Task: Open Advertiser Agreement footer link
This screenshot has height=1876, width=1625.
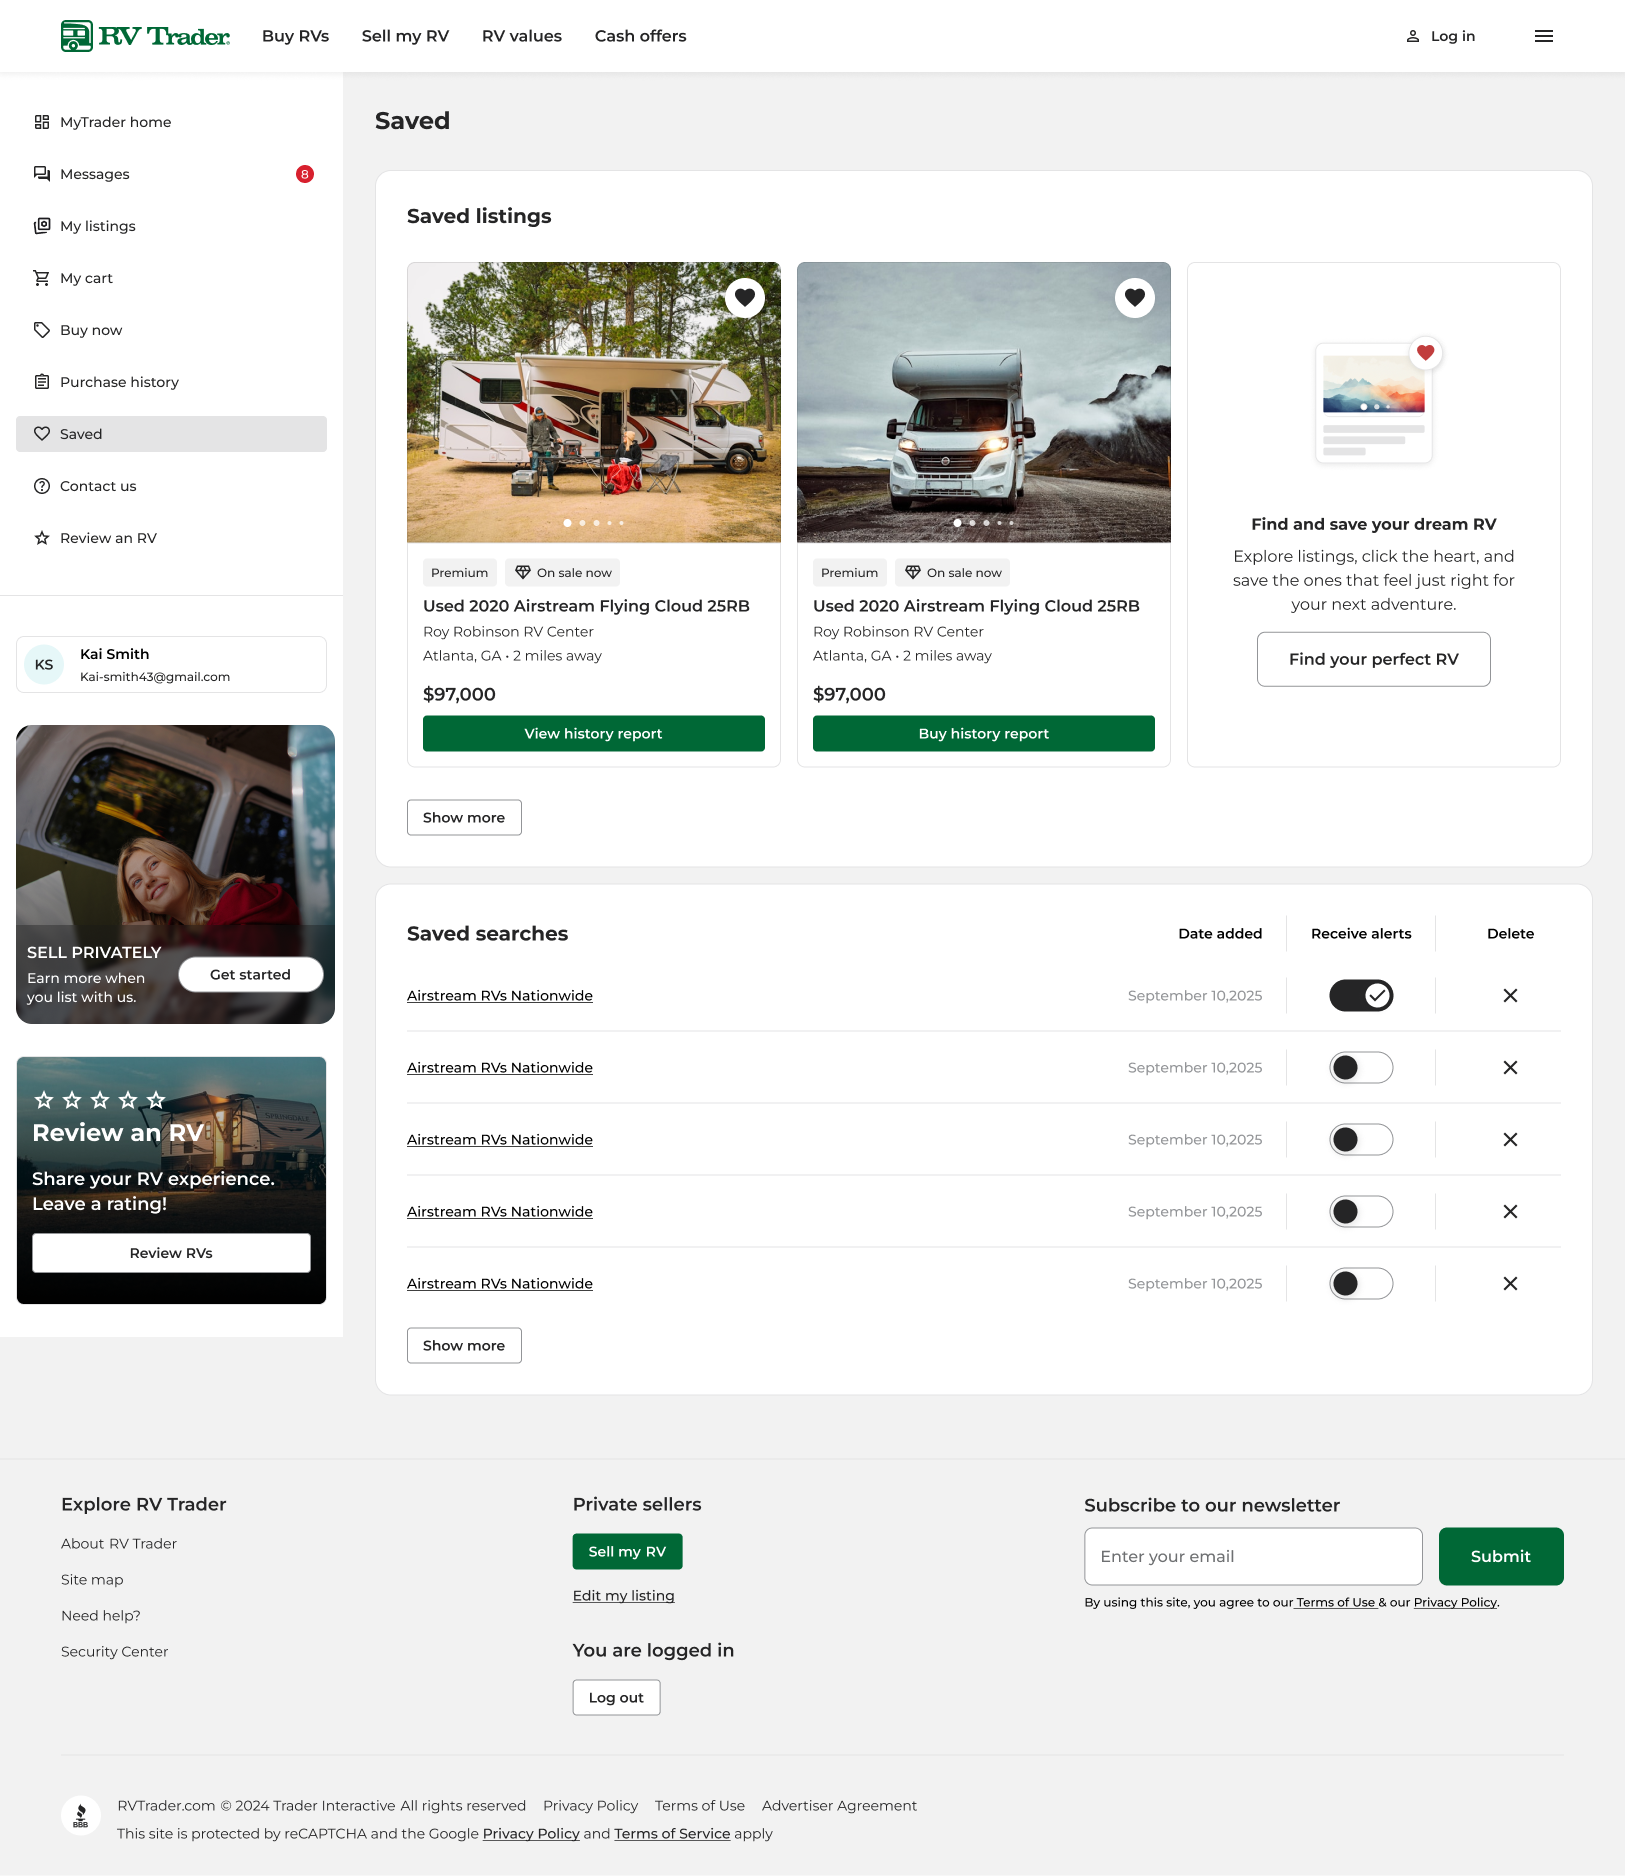Action: point(839,1806)
